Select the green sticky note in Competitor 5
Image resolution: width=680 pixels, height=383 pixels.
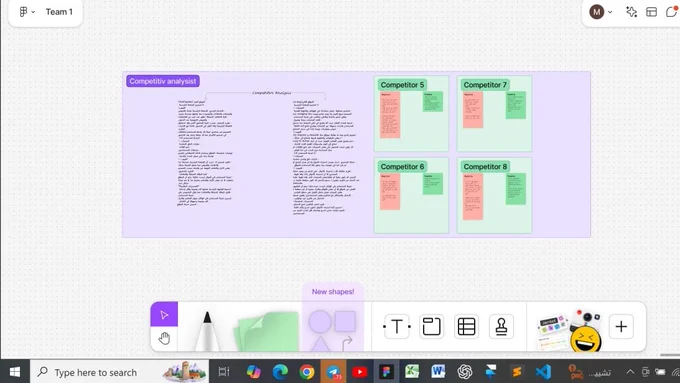point(432,101)
